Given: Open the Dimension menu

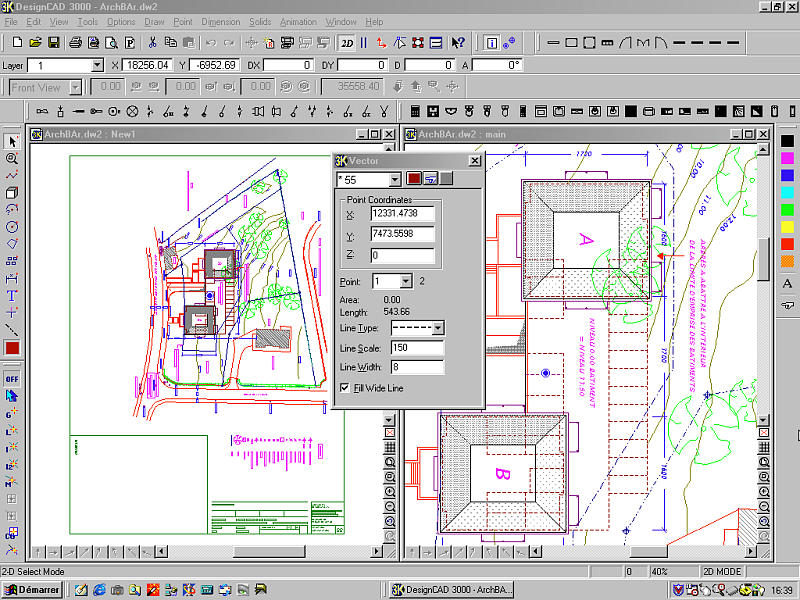Looking at the screenshot, I should pyautogui.click(x=220, y=21).
